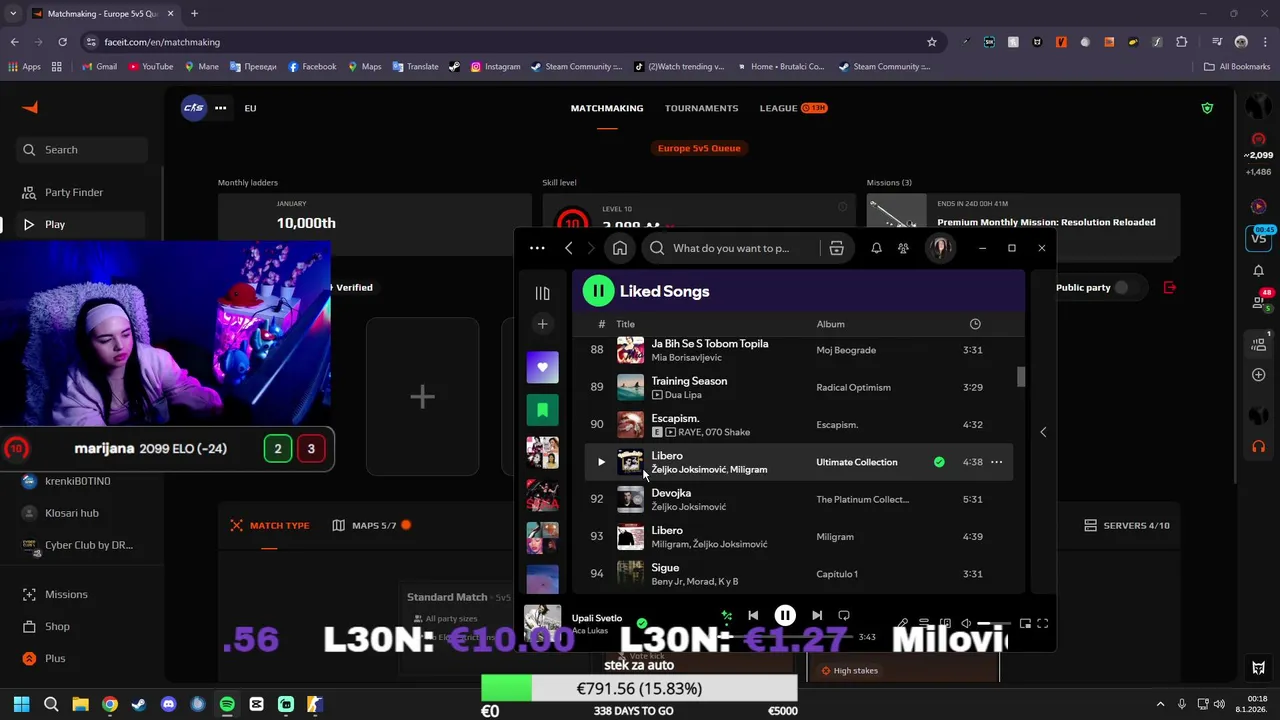This screenshot has height=720, width=1280.
Task: Play Libero from Ultimate Collection row
Action: click(x=601, y=462)
